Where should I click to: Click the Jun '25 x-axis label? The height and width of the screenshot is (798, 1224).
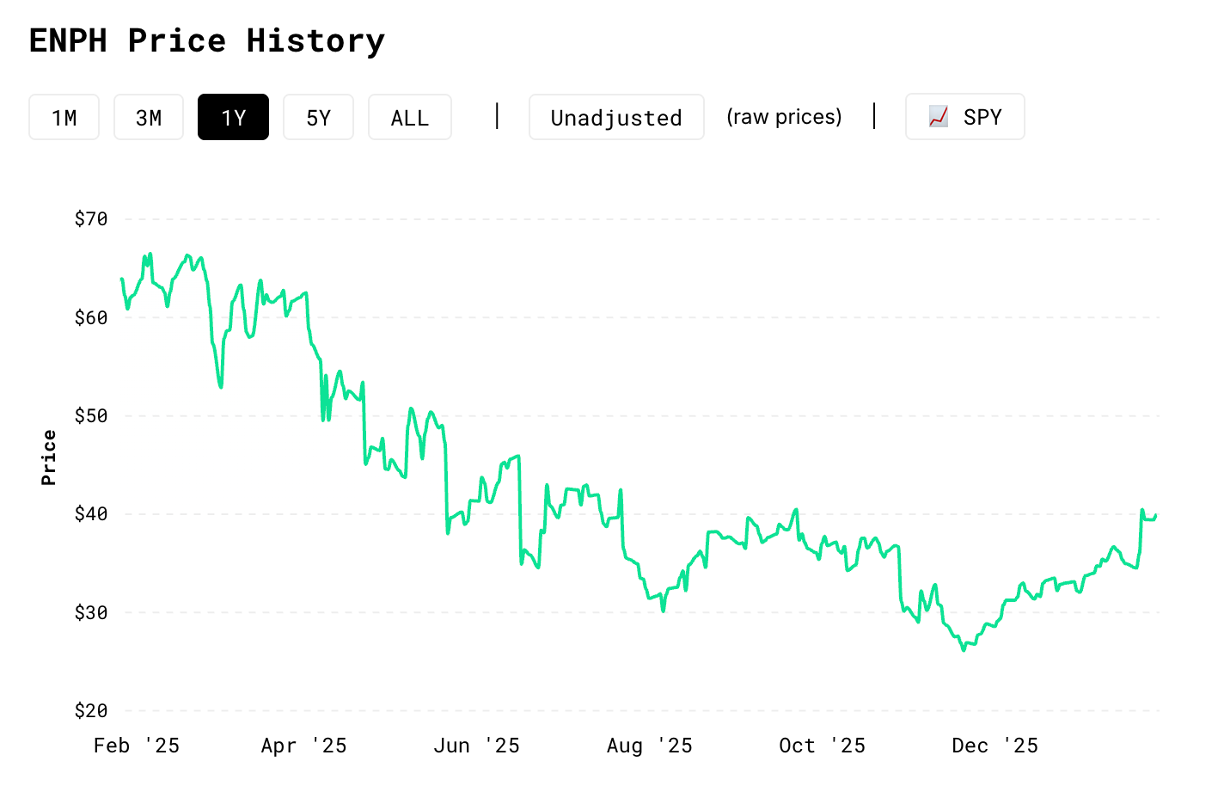coord(478,746)
